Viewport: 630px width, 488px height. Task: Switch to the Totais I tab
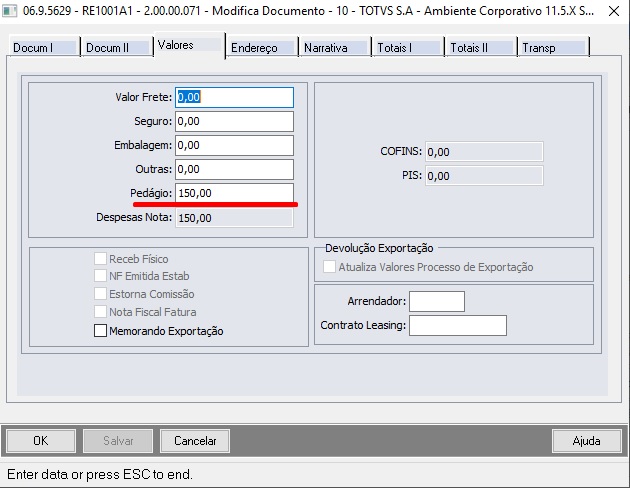408,47
